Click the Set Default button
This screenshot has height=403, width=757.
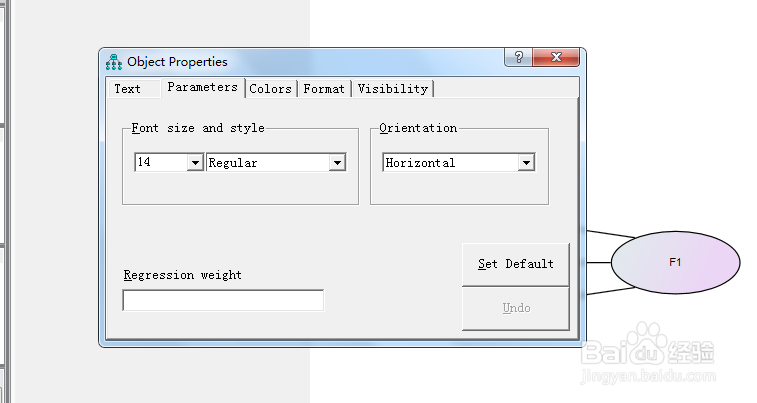coord(516,264)
